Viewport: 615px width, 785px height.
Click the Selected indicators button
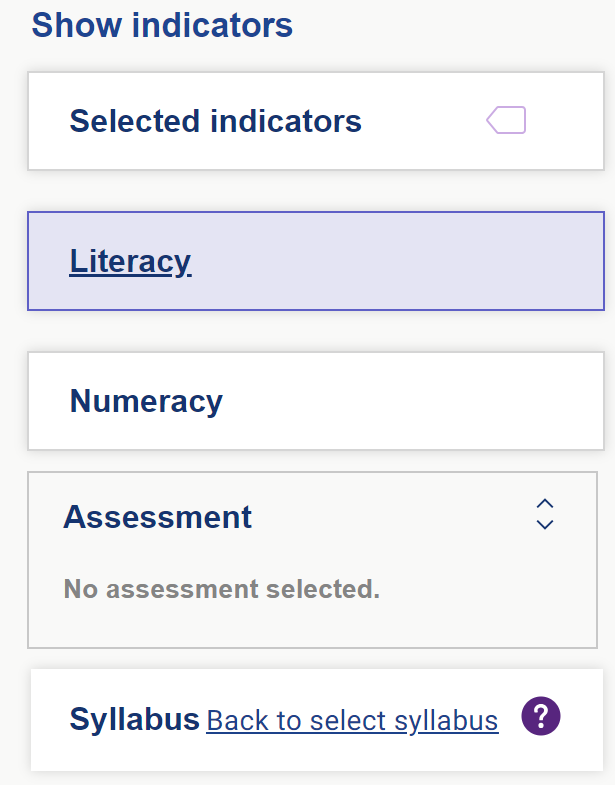(x=316, y=121)
